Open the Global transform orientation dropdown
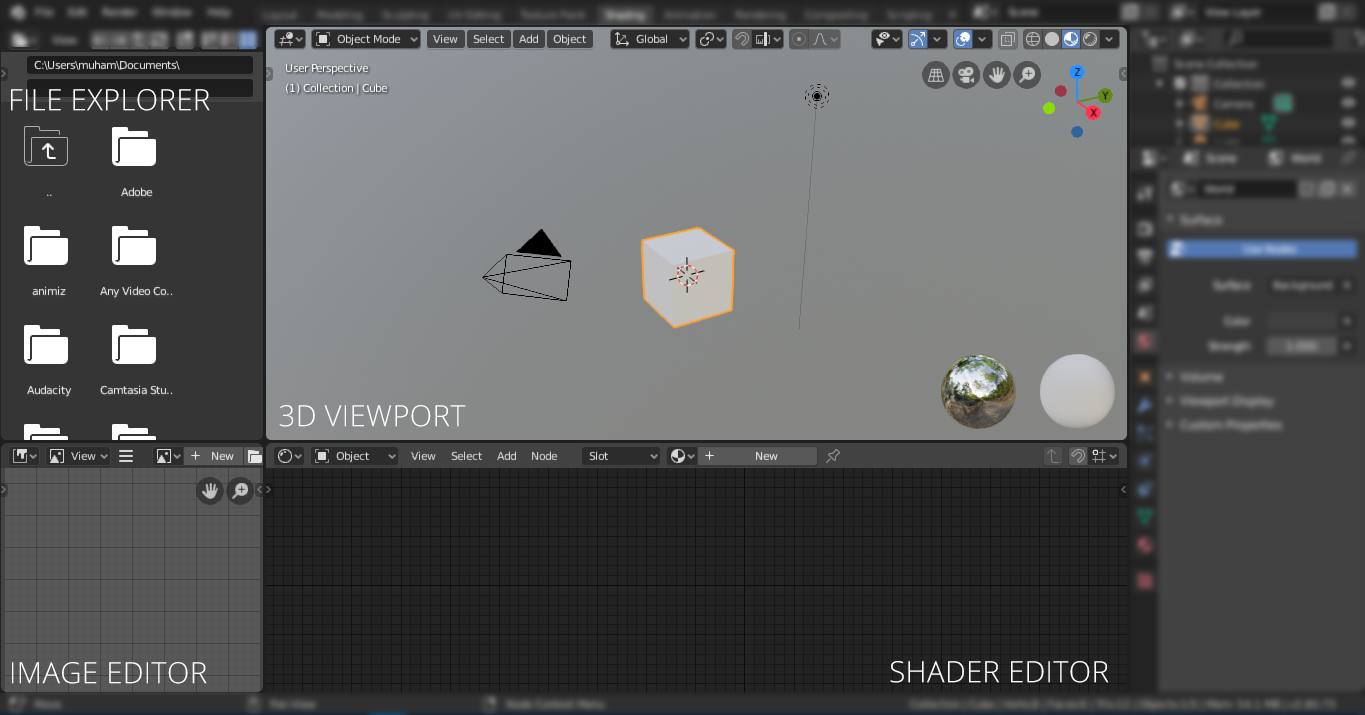The width and height of the screenshot is (1365, 715). point(650,39)
